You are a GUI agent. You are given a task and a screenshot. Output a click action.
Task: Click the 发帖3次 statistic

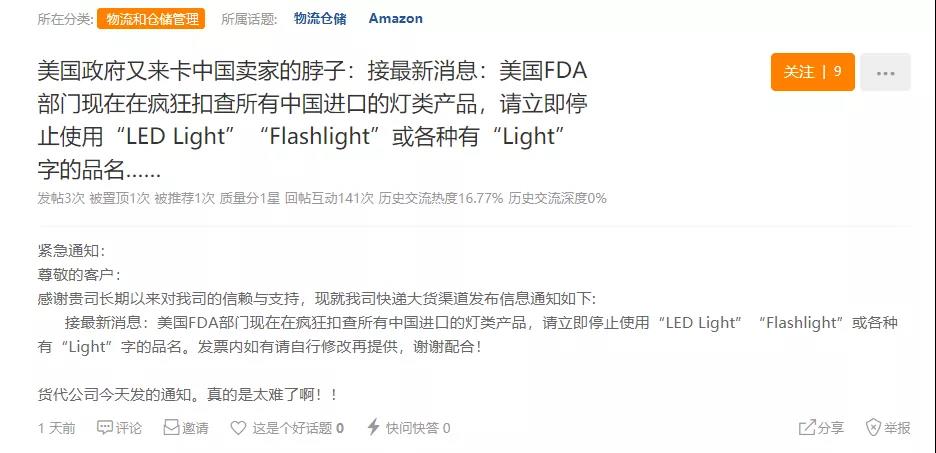point(61,198)
